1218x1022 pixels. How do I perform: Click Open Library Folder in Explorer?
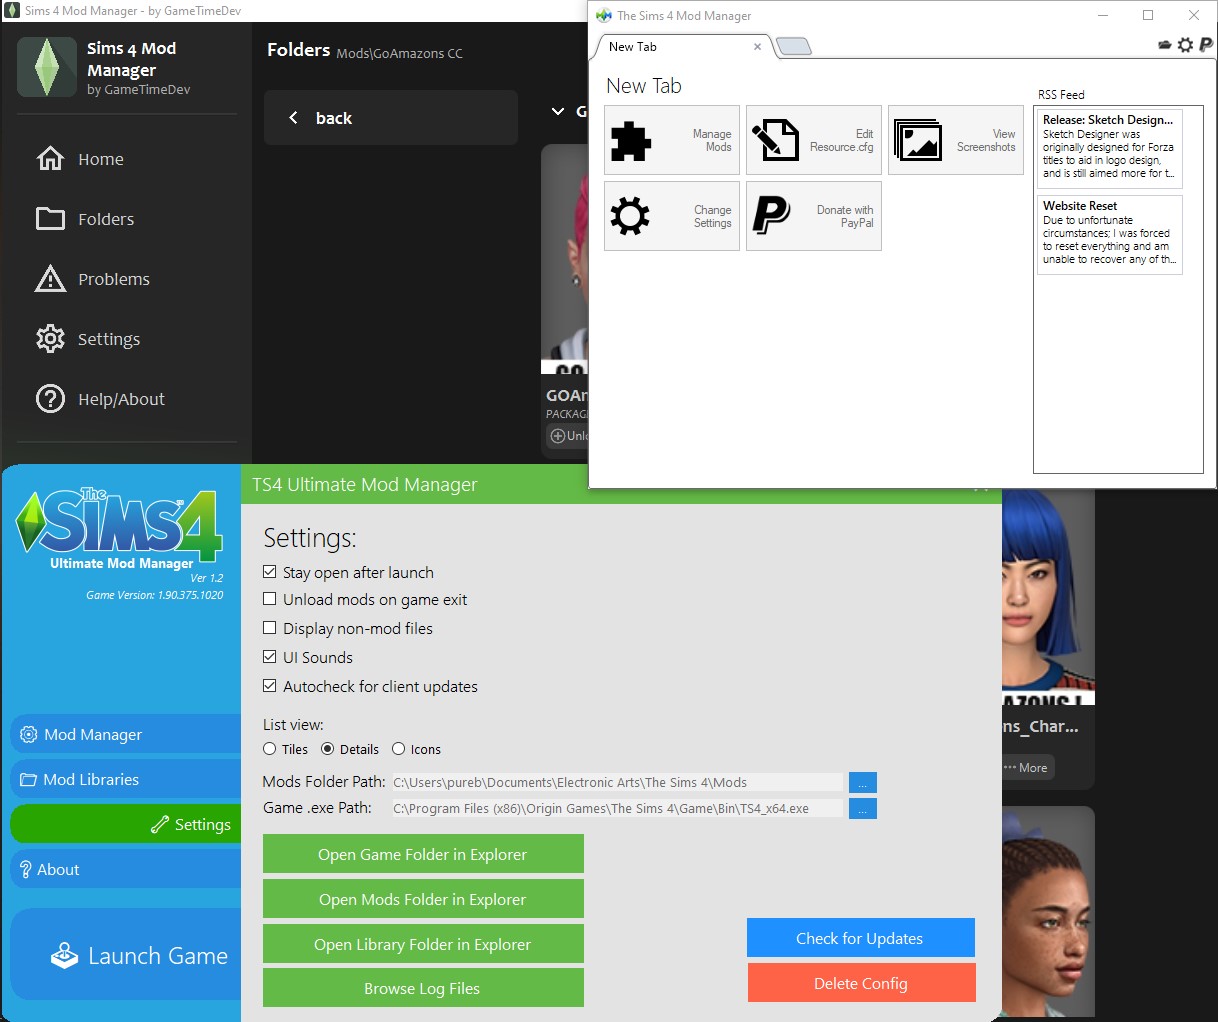click(x=423, y=944)
